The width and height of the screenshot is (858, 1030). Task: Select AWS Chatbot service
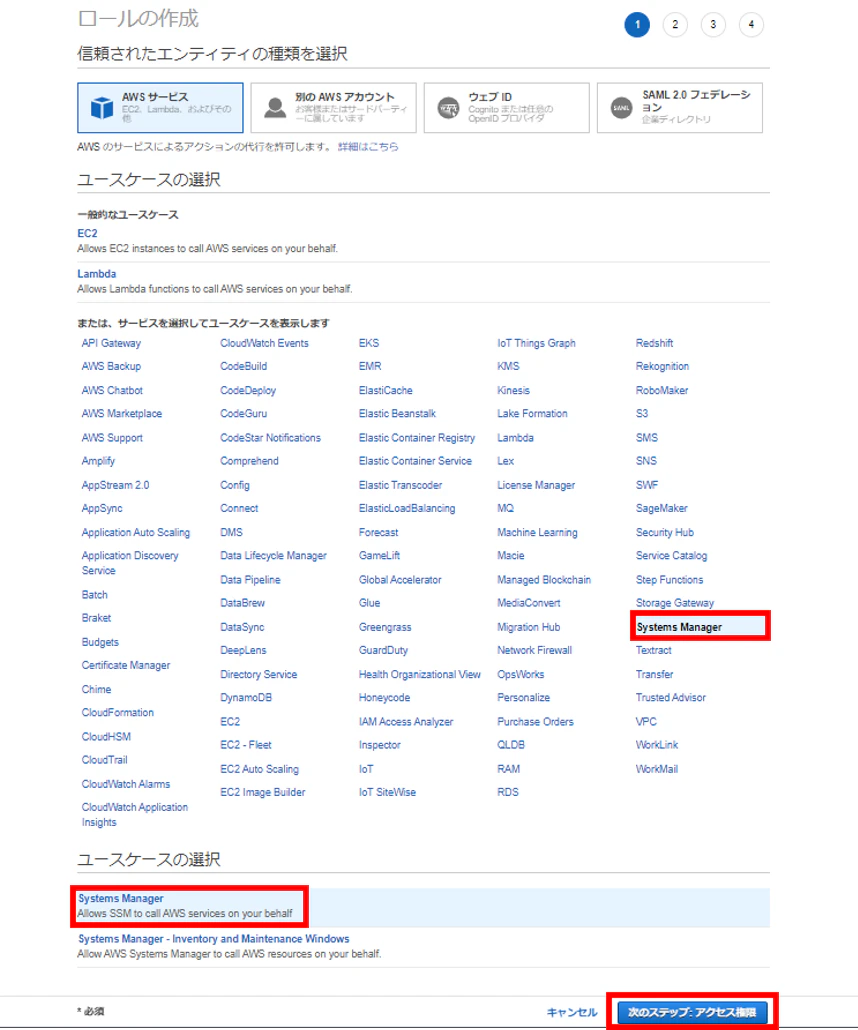coord(112,390)
